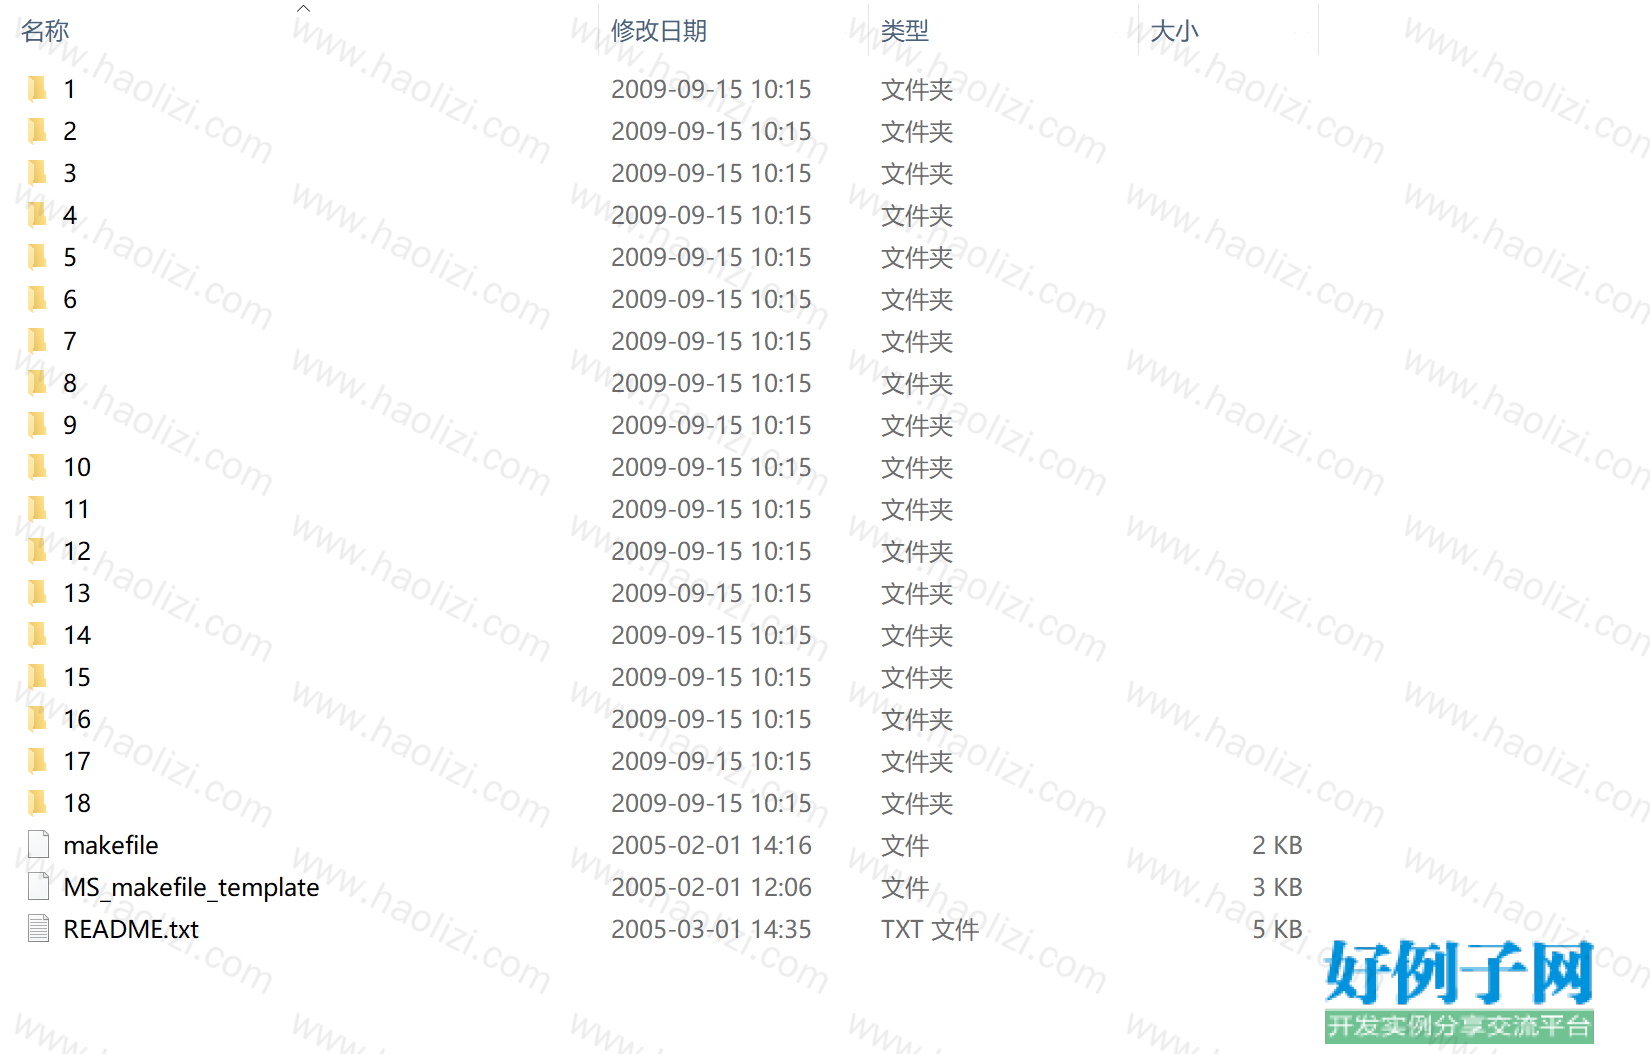Viewport: 1650px width, 1054px height.
Task: Select the folder icon for folder 11
Action: pos(37,509)
